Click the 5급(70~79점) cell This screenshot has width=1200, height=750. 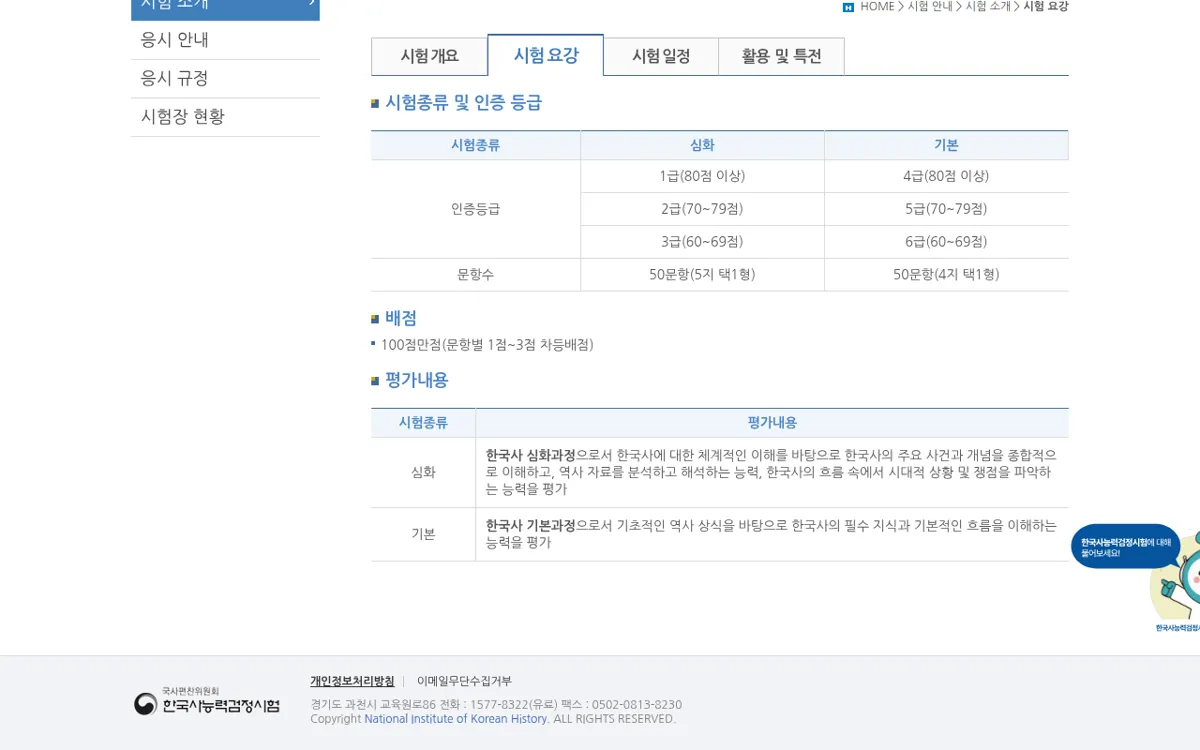pyautogui.click(x=946, y=209)
